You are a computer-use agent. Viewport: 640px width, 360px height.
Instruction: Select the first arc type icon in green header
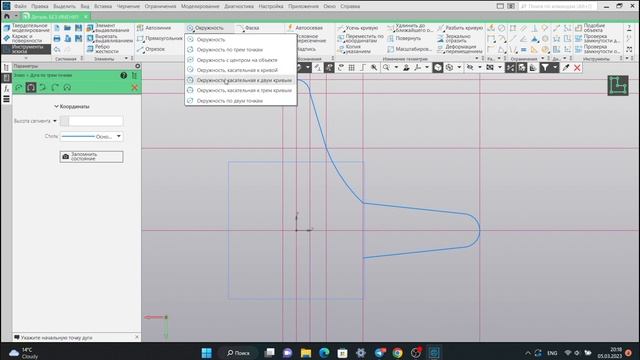point(19,87)
